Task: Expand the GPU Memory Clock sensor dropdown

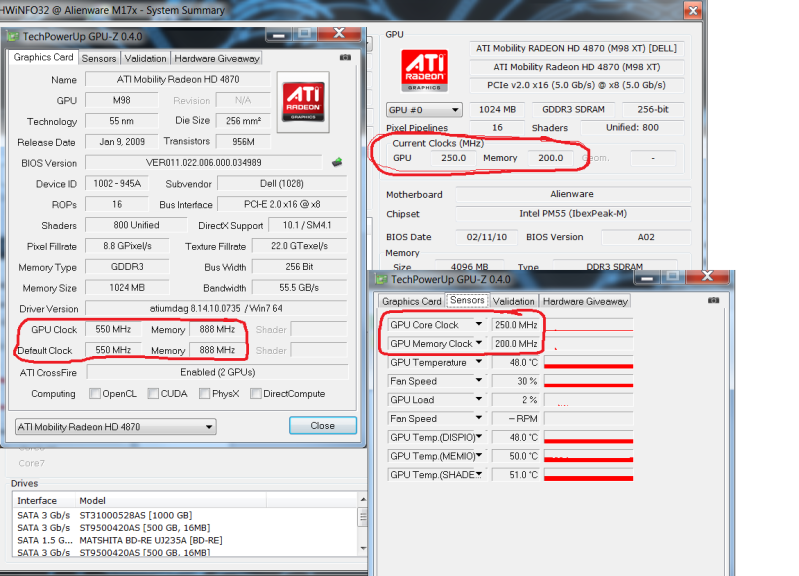Action: point(478,343)
